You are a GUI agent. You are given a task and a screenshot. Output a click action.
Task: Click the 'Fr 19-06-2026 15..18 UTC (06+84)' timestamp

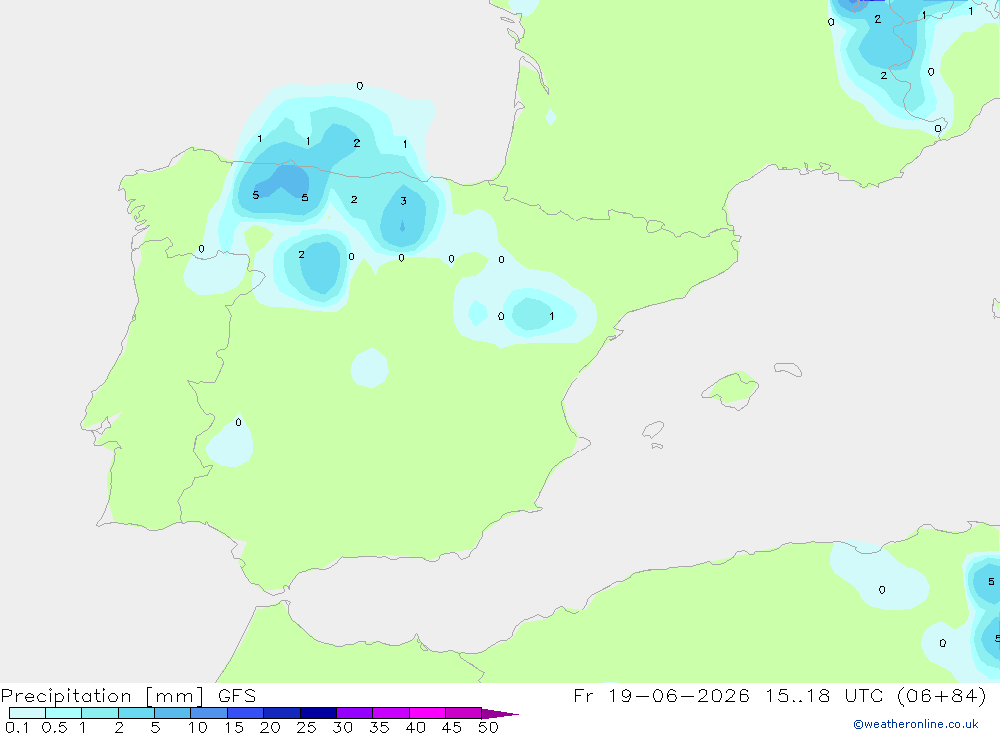pos(779,696)
